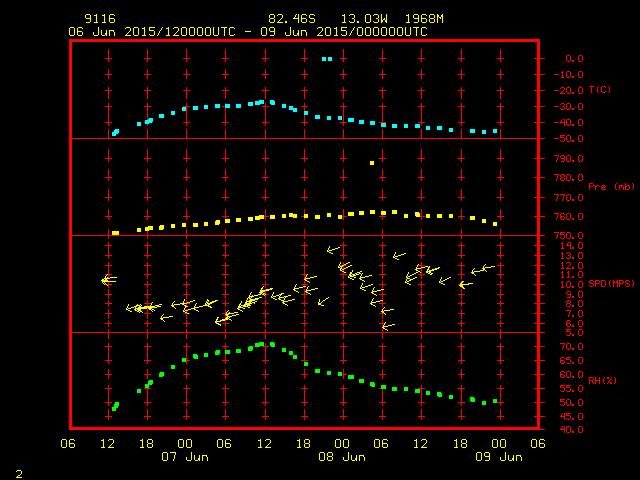Image resolution: width=640 pixels, height=480 pixels.
Task: Click the "70.0" humidity scale label
Action: pos(571,347)
